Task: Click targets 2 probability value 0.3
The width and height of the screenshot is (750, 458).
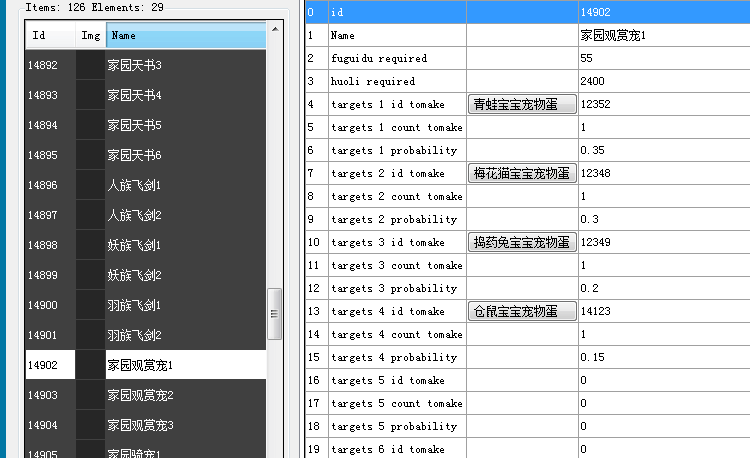Action: (664, 219)
